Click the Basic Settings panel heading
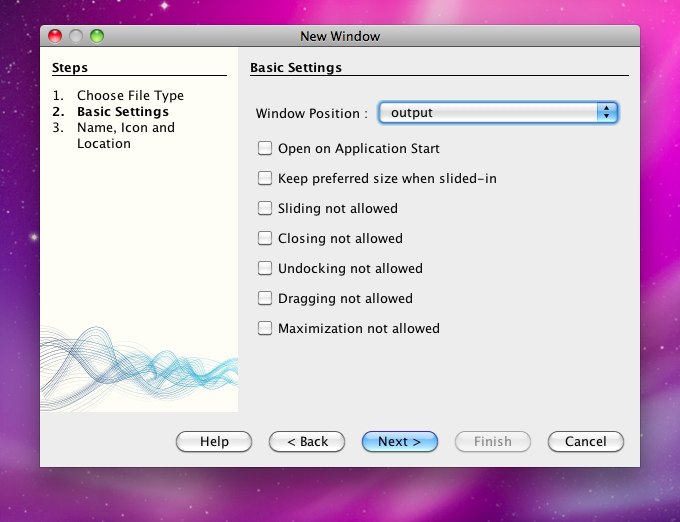 [296, 68]
